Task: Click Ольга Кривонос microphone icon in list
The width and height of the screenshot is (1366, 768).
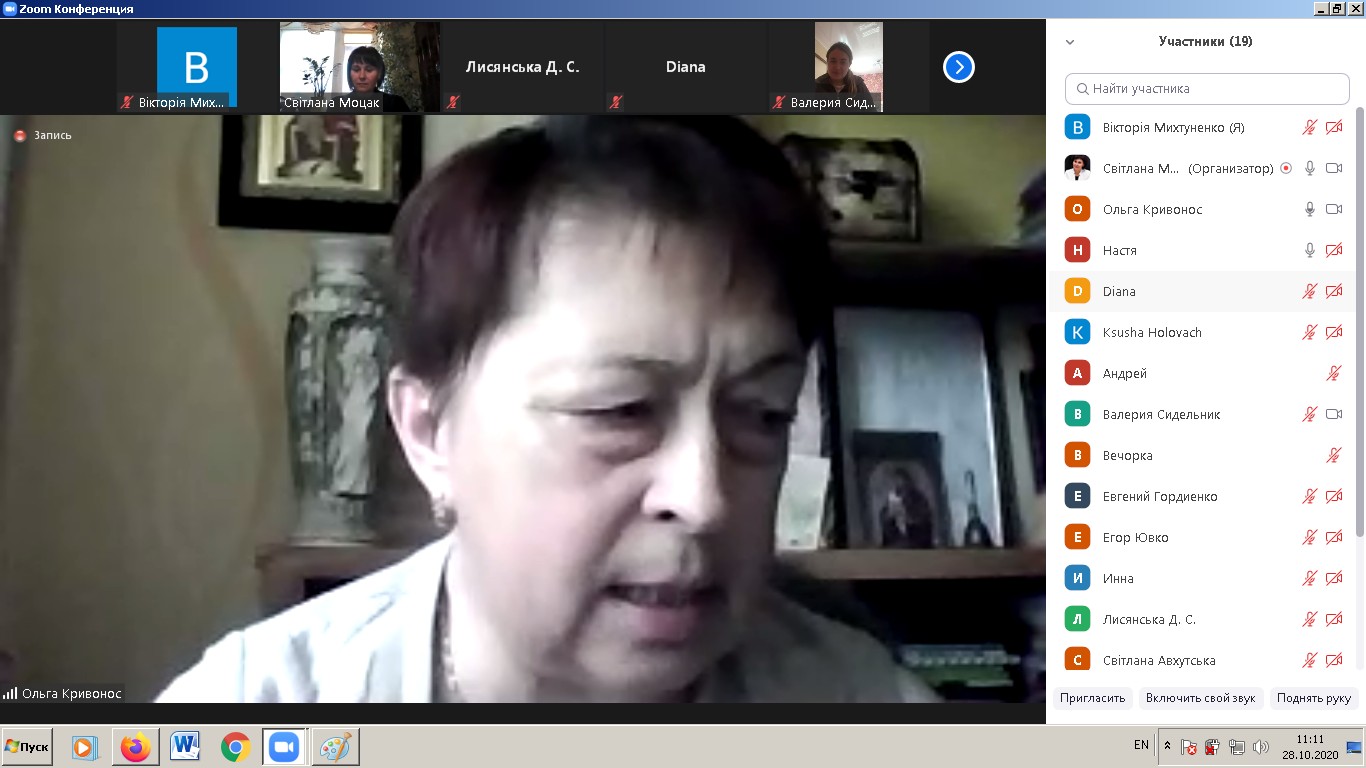Action: tap(1309, 209)
